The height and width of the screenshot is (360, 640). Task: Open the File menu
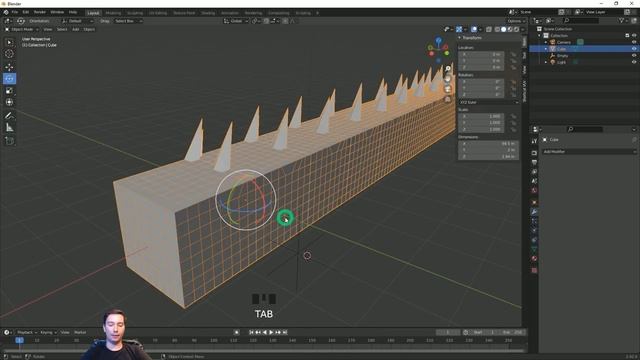(x=15, y=12)
